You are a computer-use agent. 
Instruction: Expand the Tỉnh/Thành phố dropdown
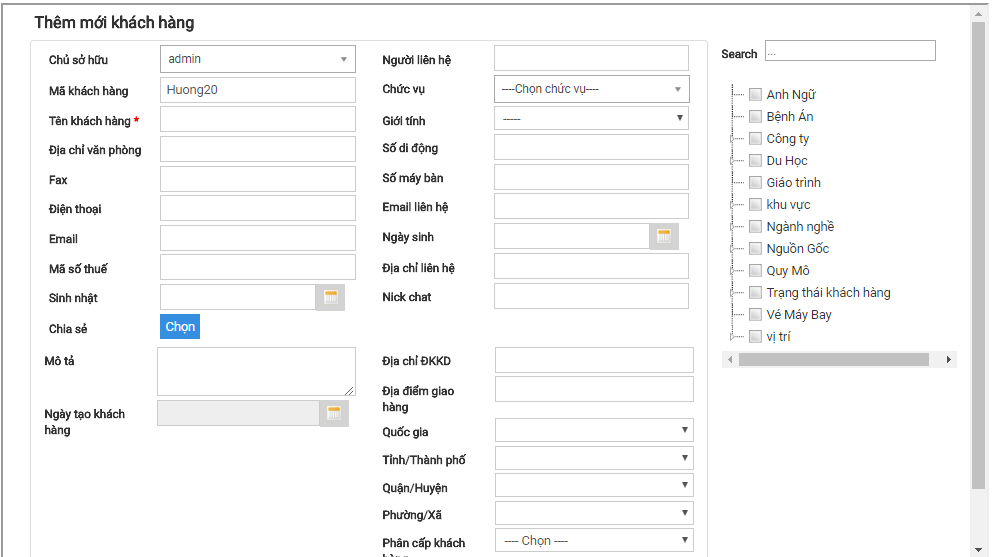[594, 458]
